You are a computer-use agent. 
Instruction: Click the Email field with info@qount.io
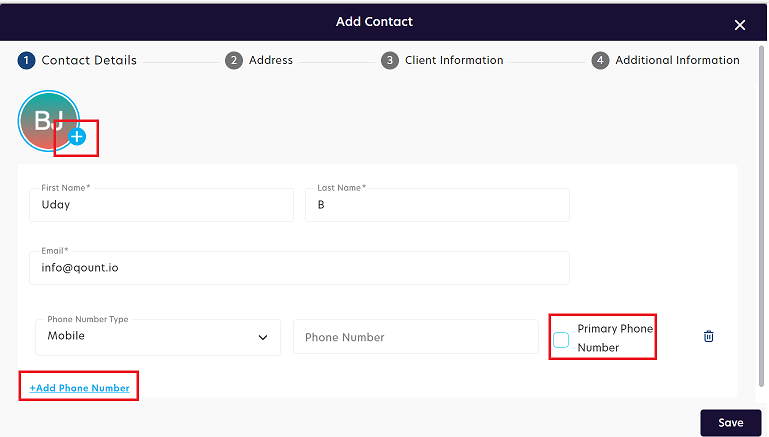(x=299, y=268)
